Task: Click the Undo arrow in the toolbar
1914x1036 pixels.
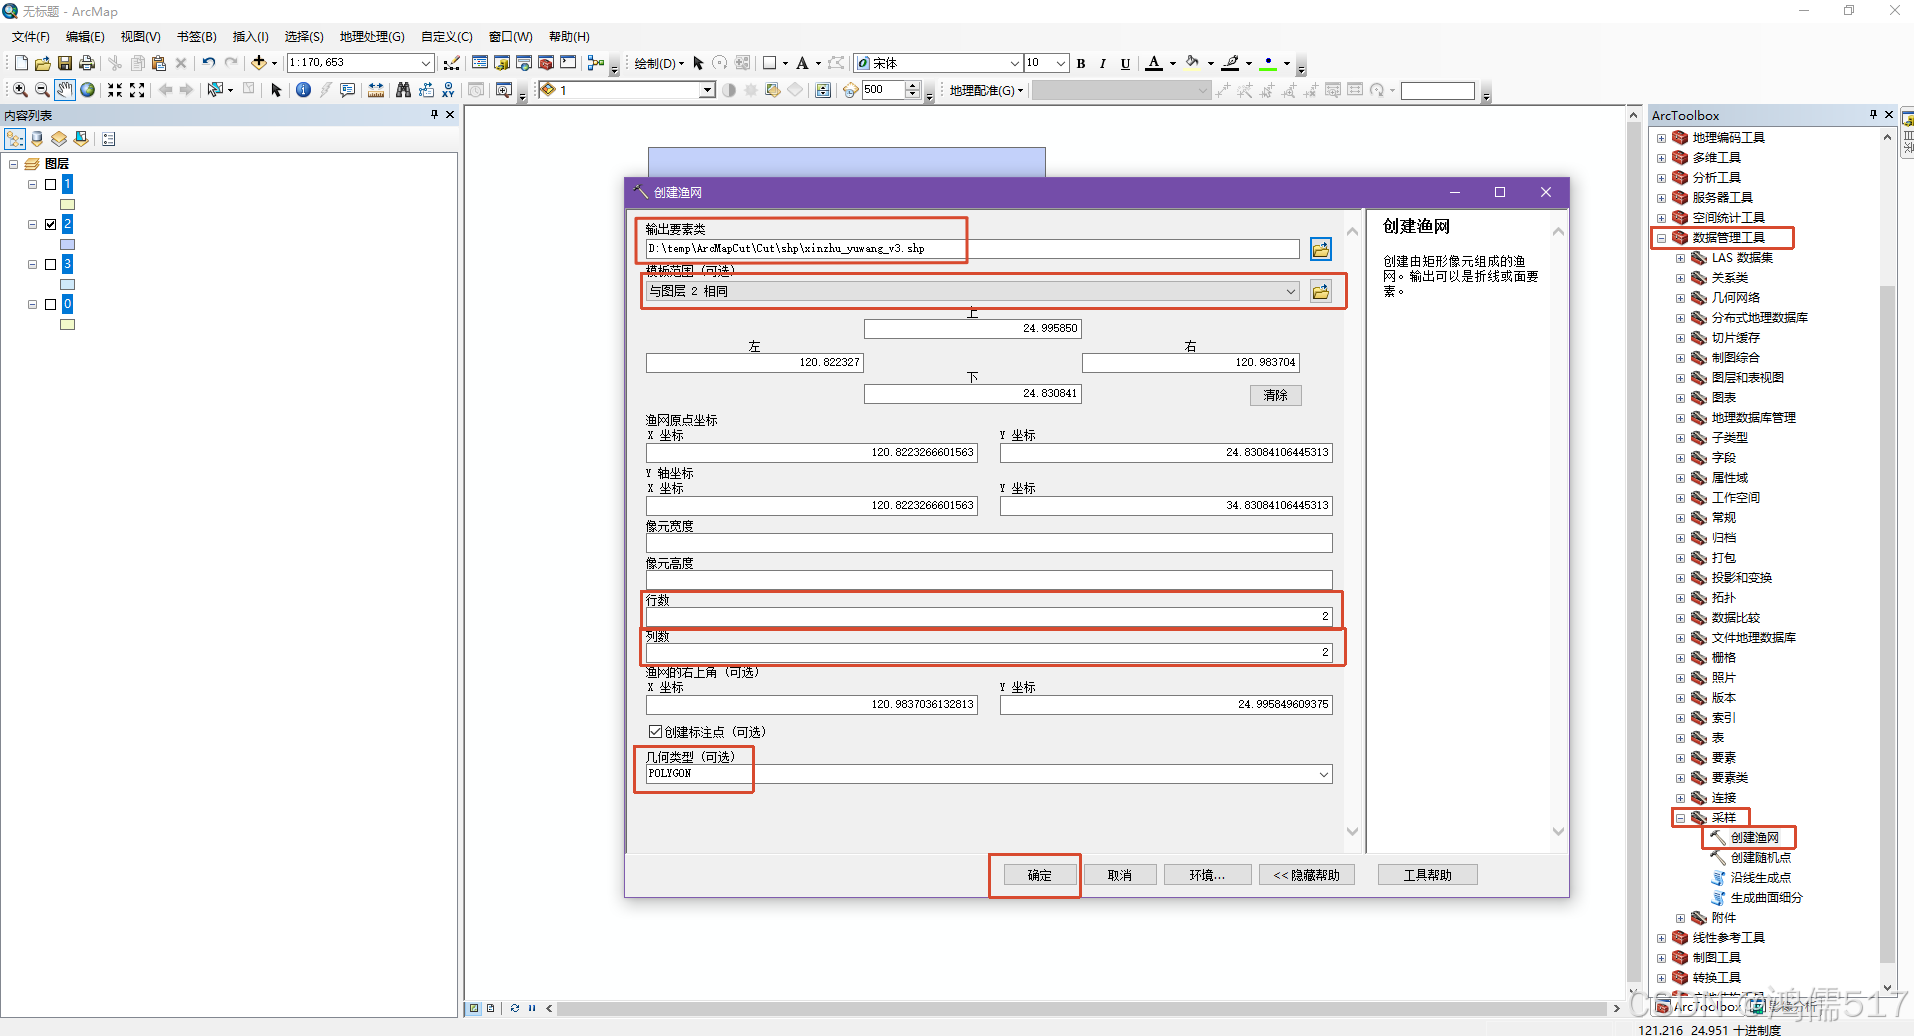Action: point(208,63)
